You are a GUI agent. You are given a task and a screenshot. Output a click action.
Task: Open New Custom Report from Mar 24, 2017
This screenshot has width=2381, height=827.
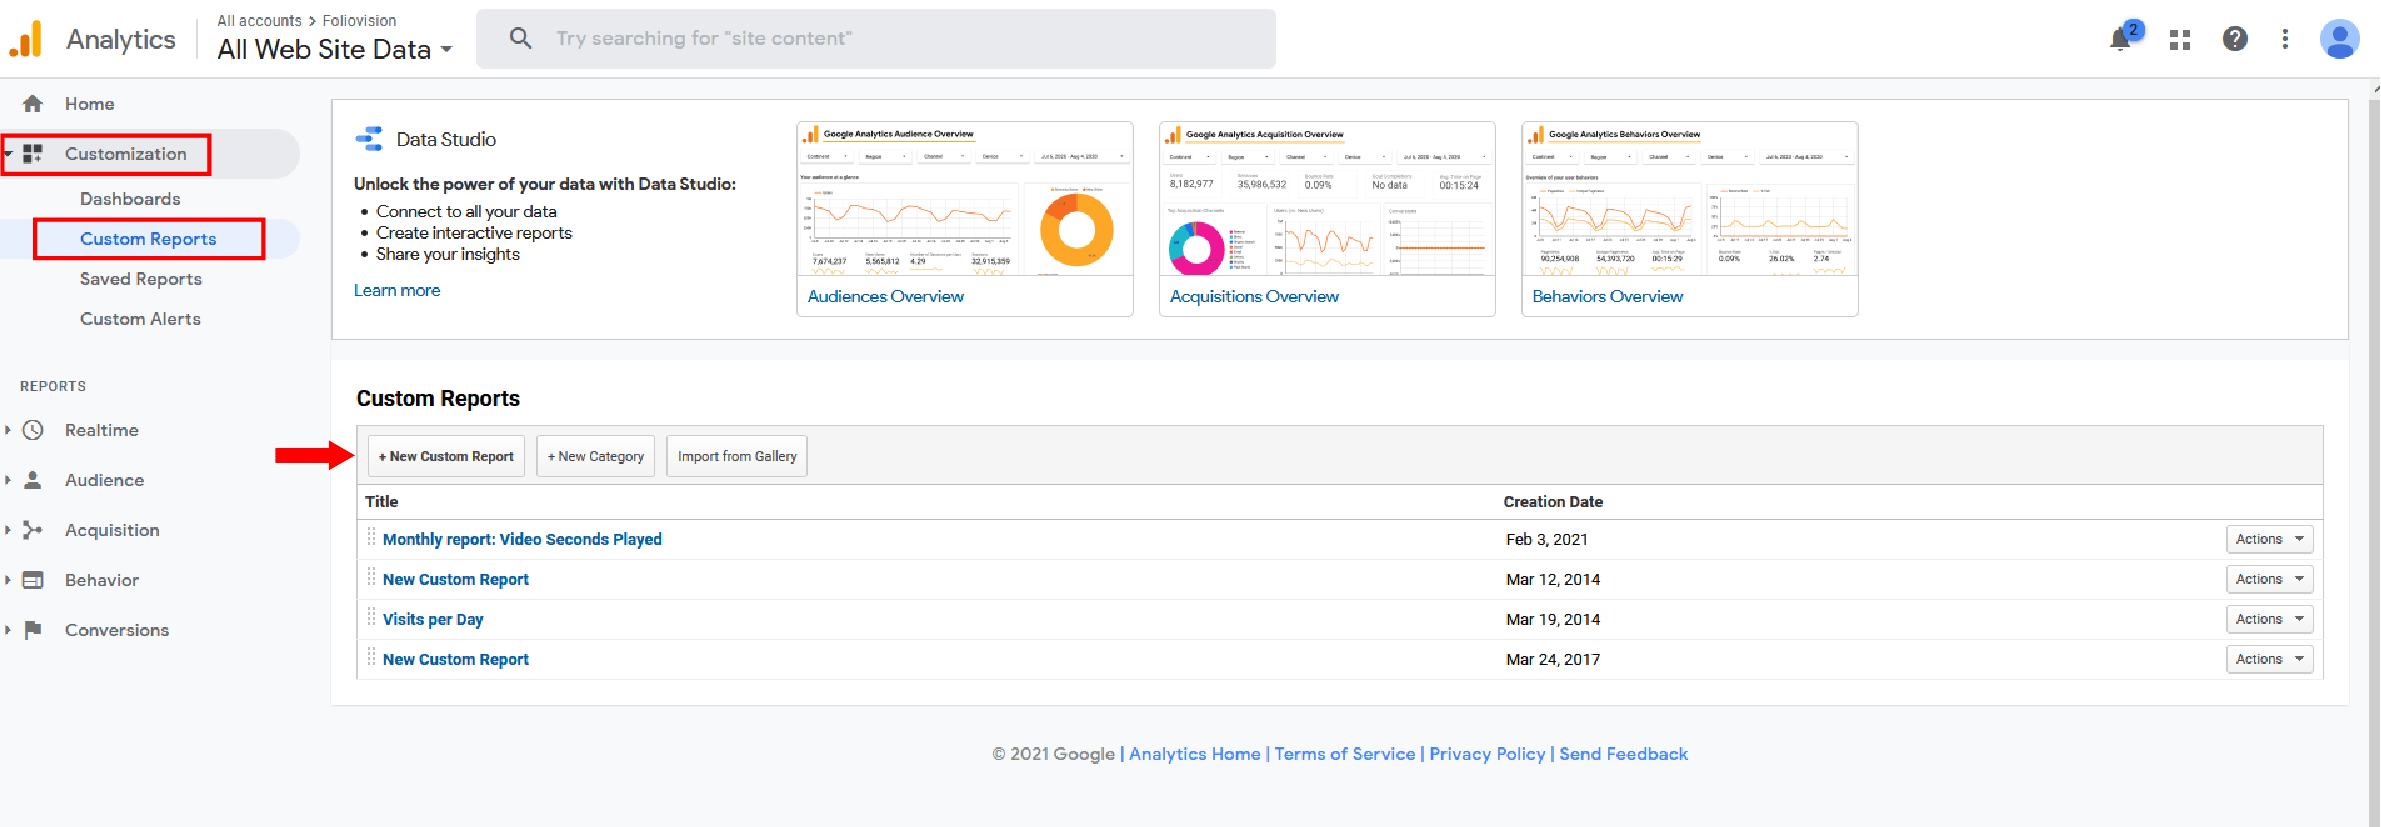[456, 659]
